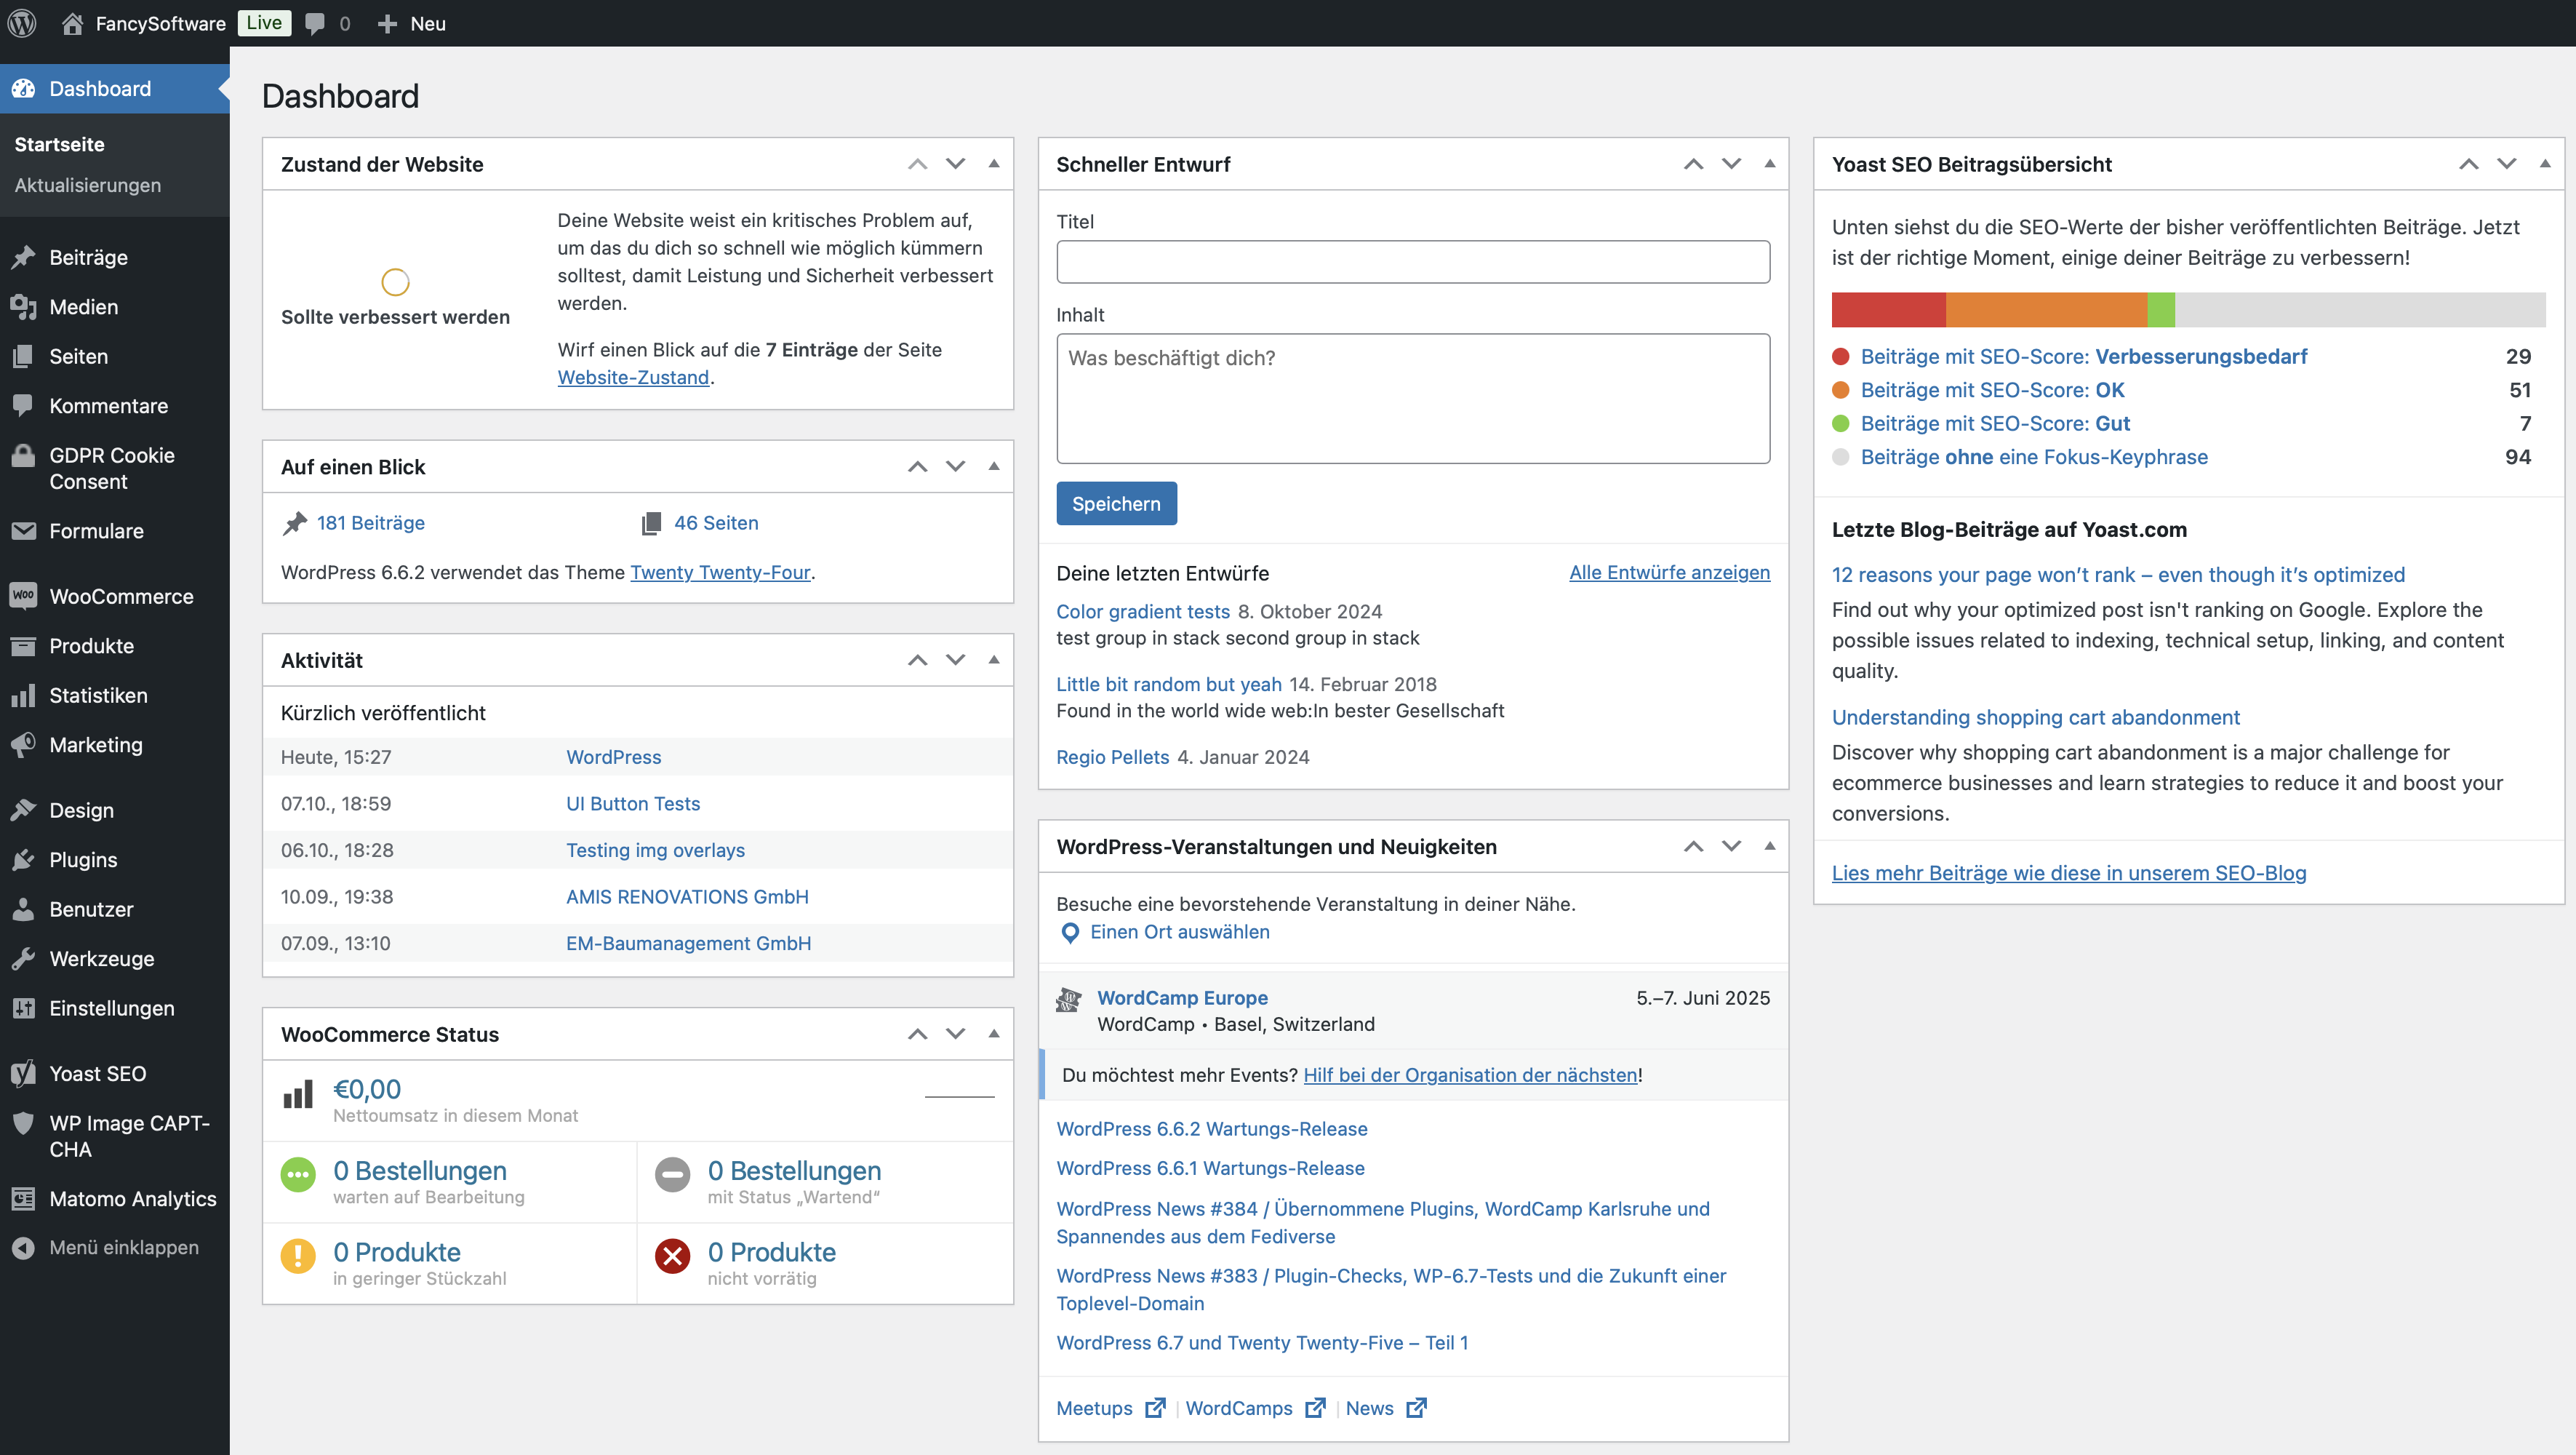Click Alle Entwürfe anzeigen link
Screen dimensions: 2576x1455
tap(1669, 572)
